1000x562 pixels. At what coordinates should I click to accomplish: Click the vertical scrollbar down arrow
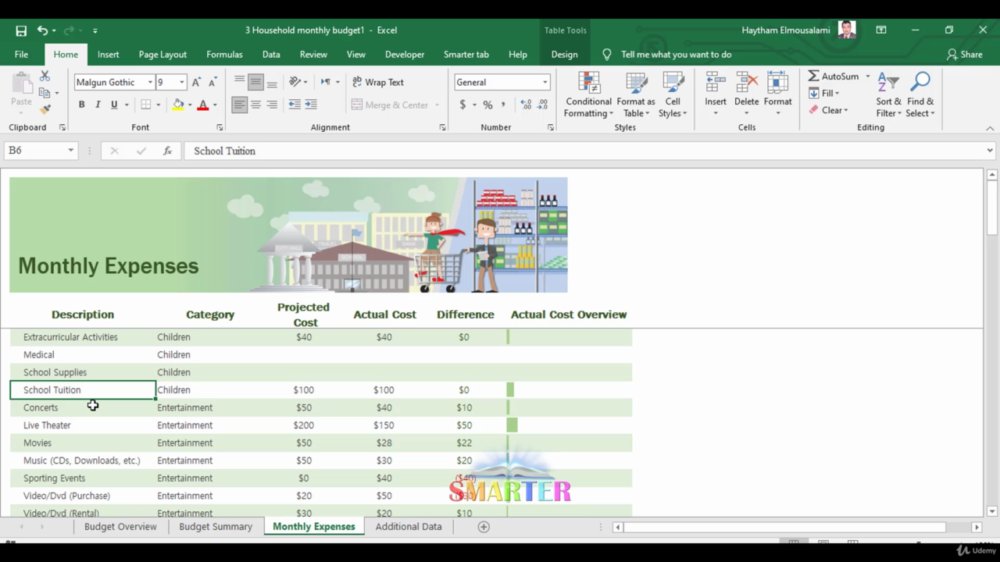point(992,511)
